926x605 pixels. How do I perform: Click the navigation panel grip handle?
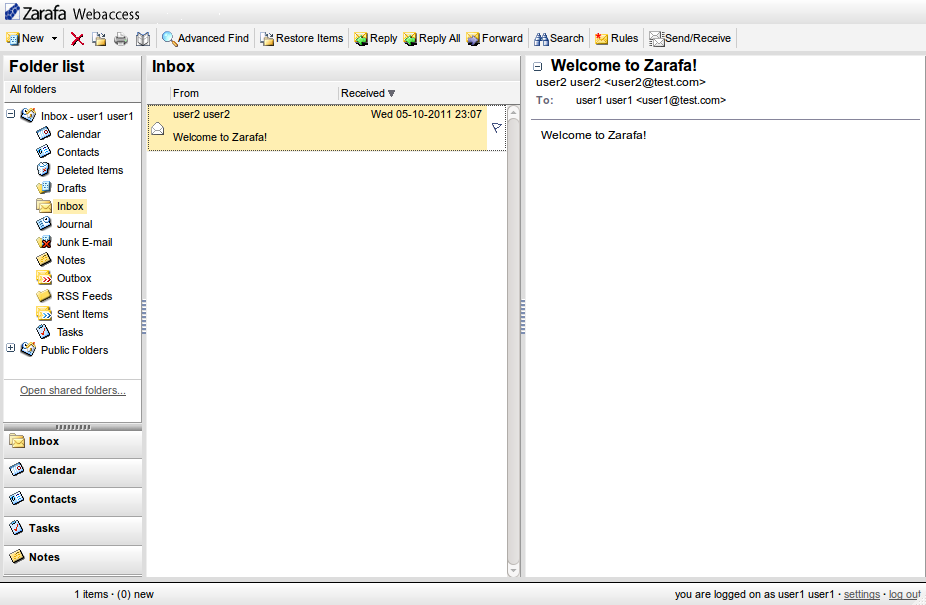click(73, 427)
